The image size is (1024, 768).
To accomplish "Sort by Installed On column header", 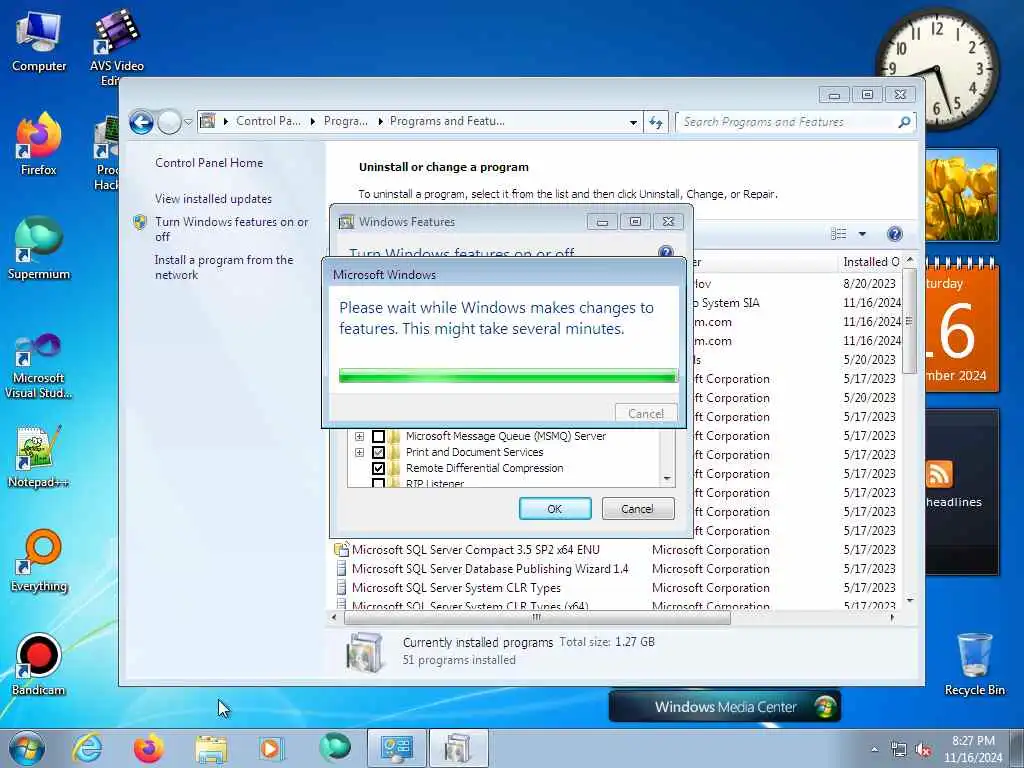I will pos(871,262).
